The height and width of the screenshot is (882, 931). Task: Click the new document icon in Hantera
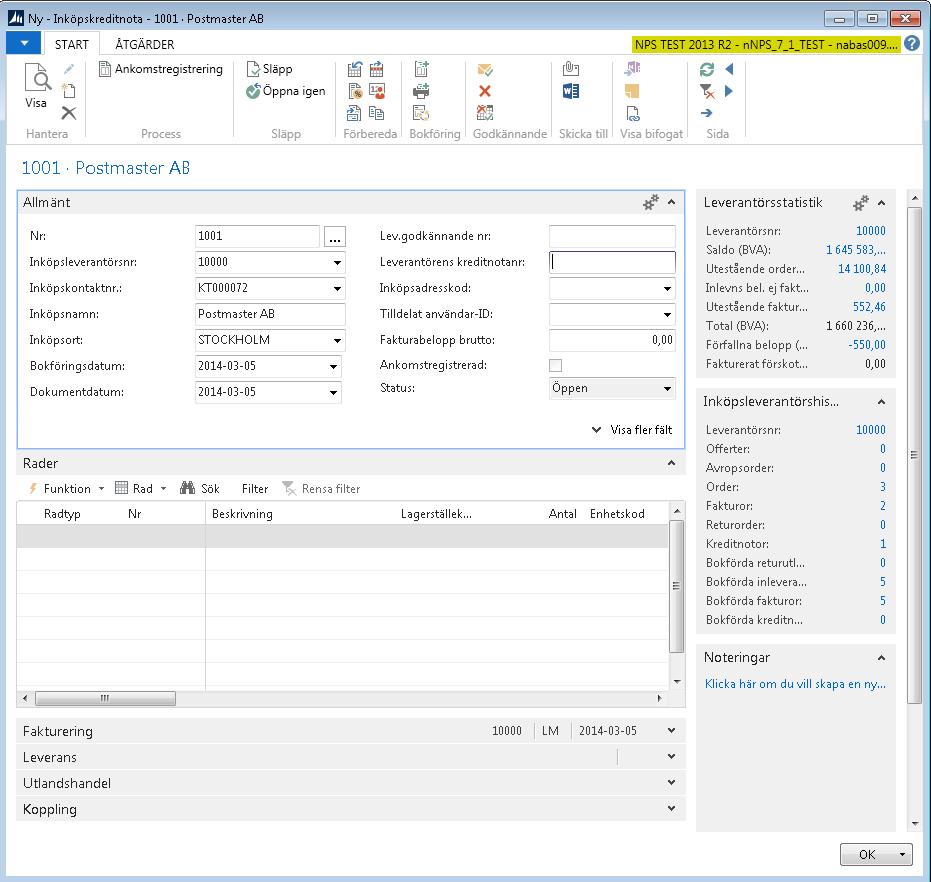tap(69, 91)
